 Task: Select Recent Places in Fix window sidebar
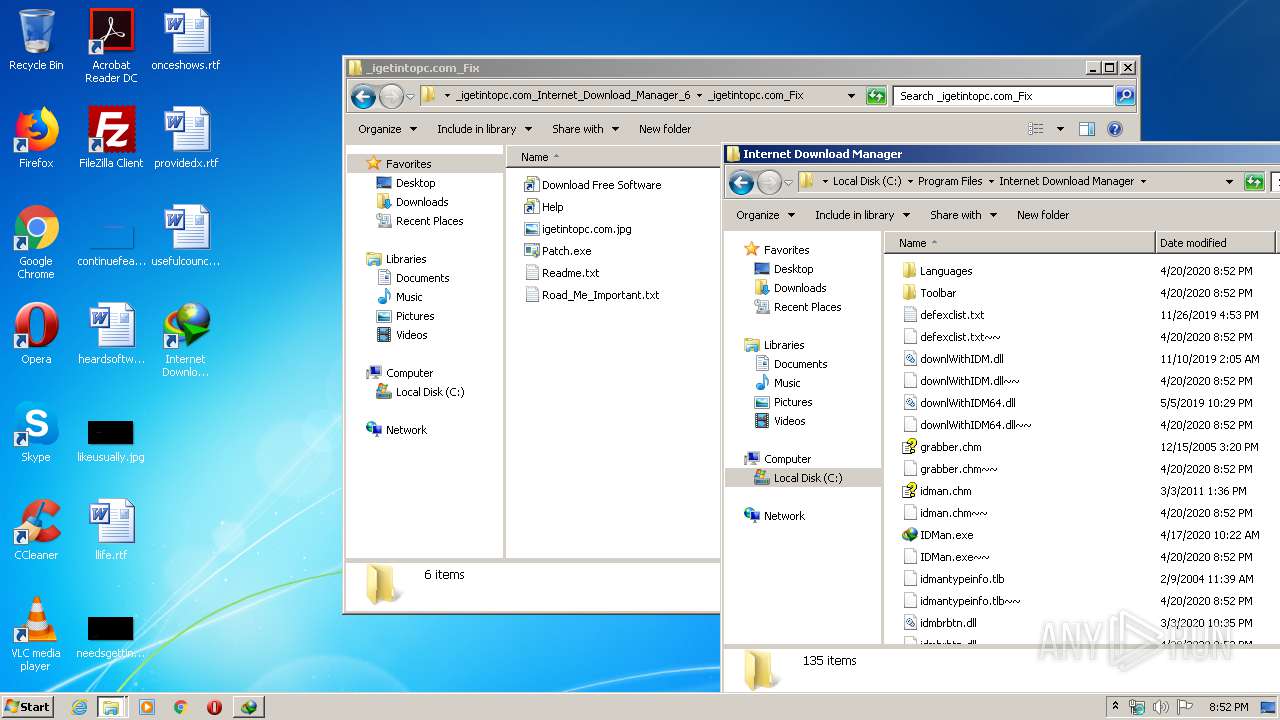429,221
